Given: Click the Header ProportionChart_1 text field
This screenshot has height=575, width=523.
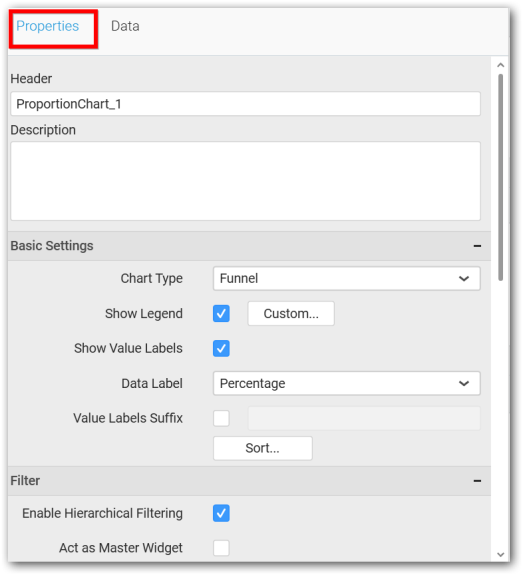Looking at the screenshot, I should click(245, 104).
